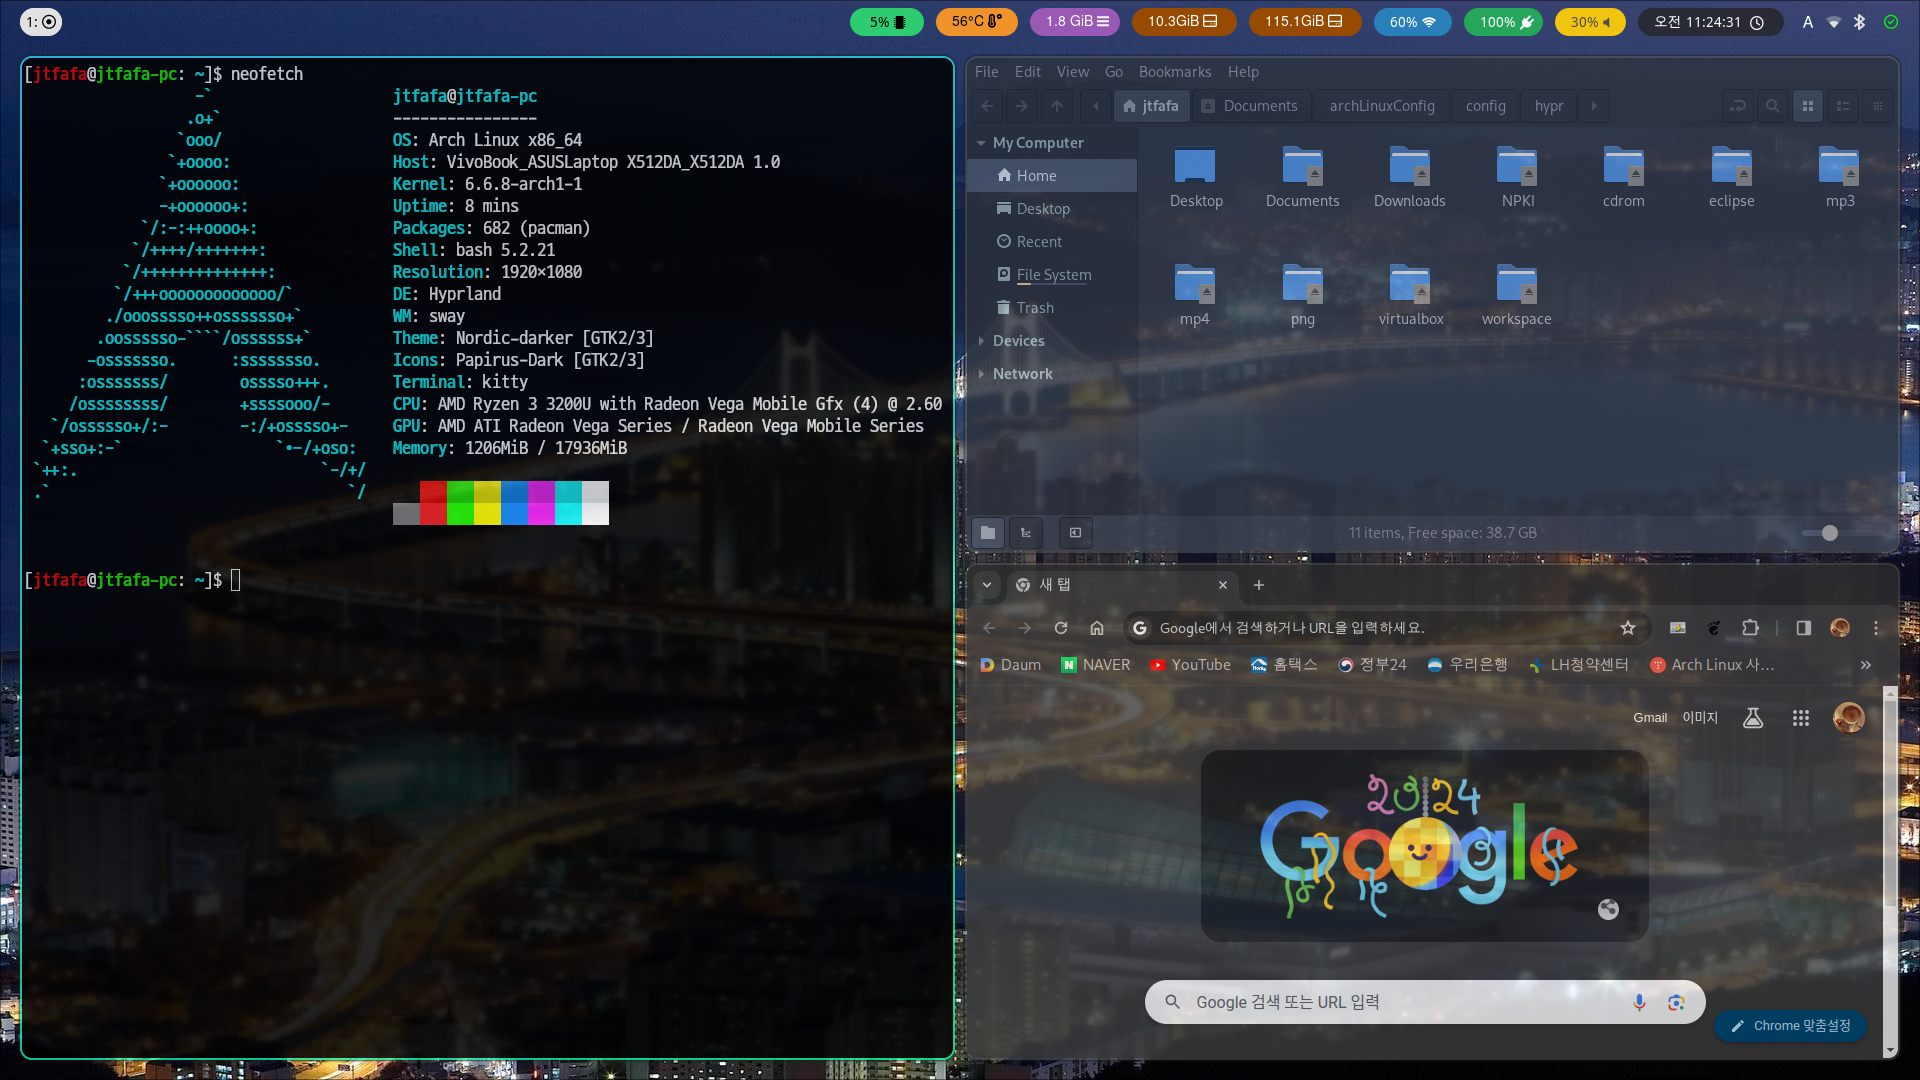This screenshot has height=1080, width=1920.
Task: Open the Bookmarks menu
Action: pyautogui.click(x=1174, y=72)
